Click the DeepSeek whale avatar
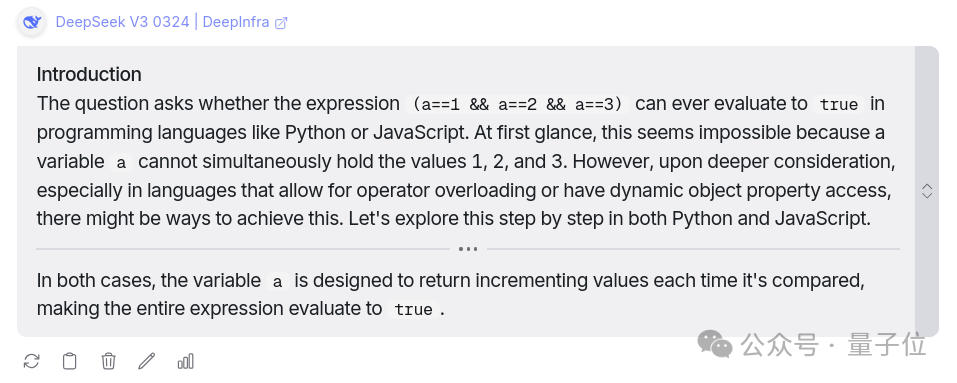This screenshot has width=957, height=383. coord(31,23)
